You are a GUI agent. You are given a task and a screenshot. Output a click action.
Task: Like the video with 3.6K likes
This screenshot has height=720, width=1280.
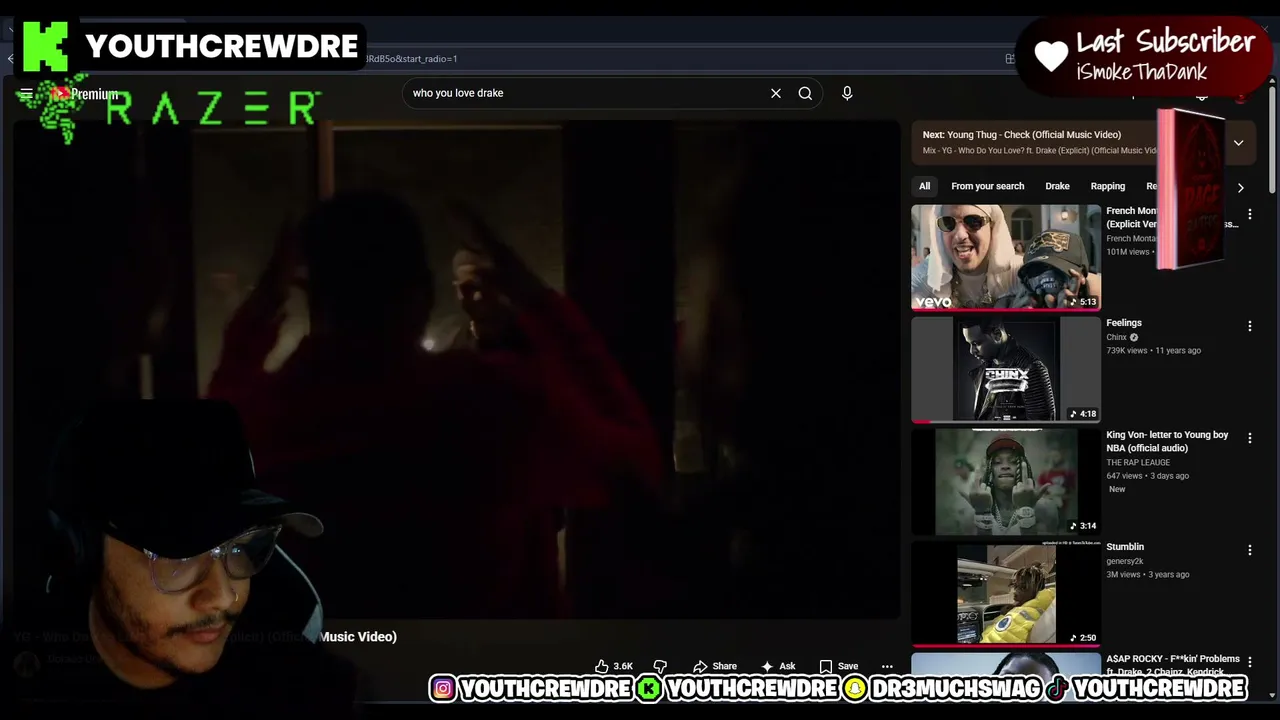coord(613,666)
